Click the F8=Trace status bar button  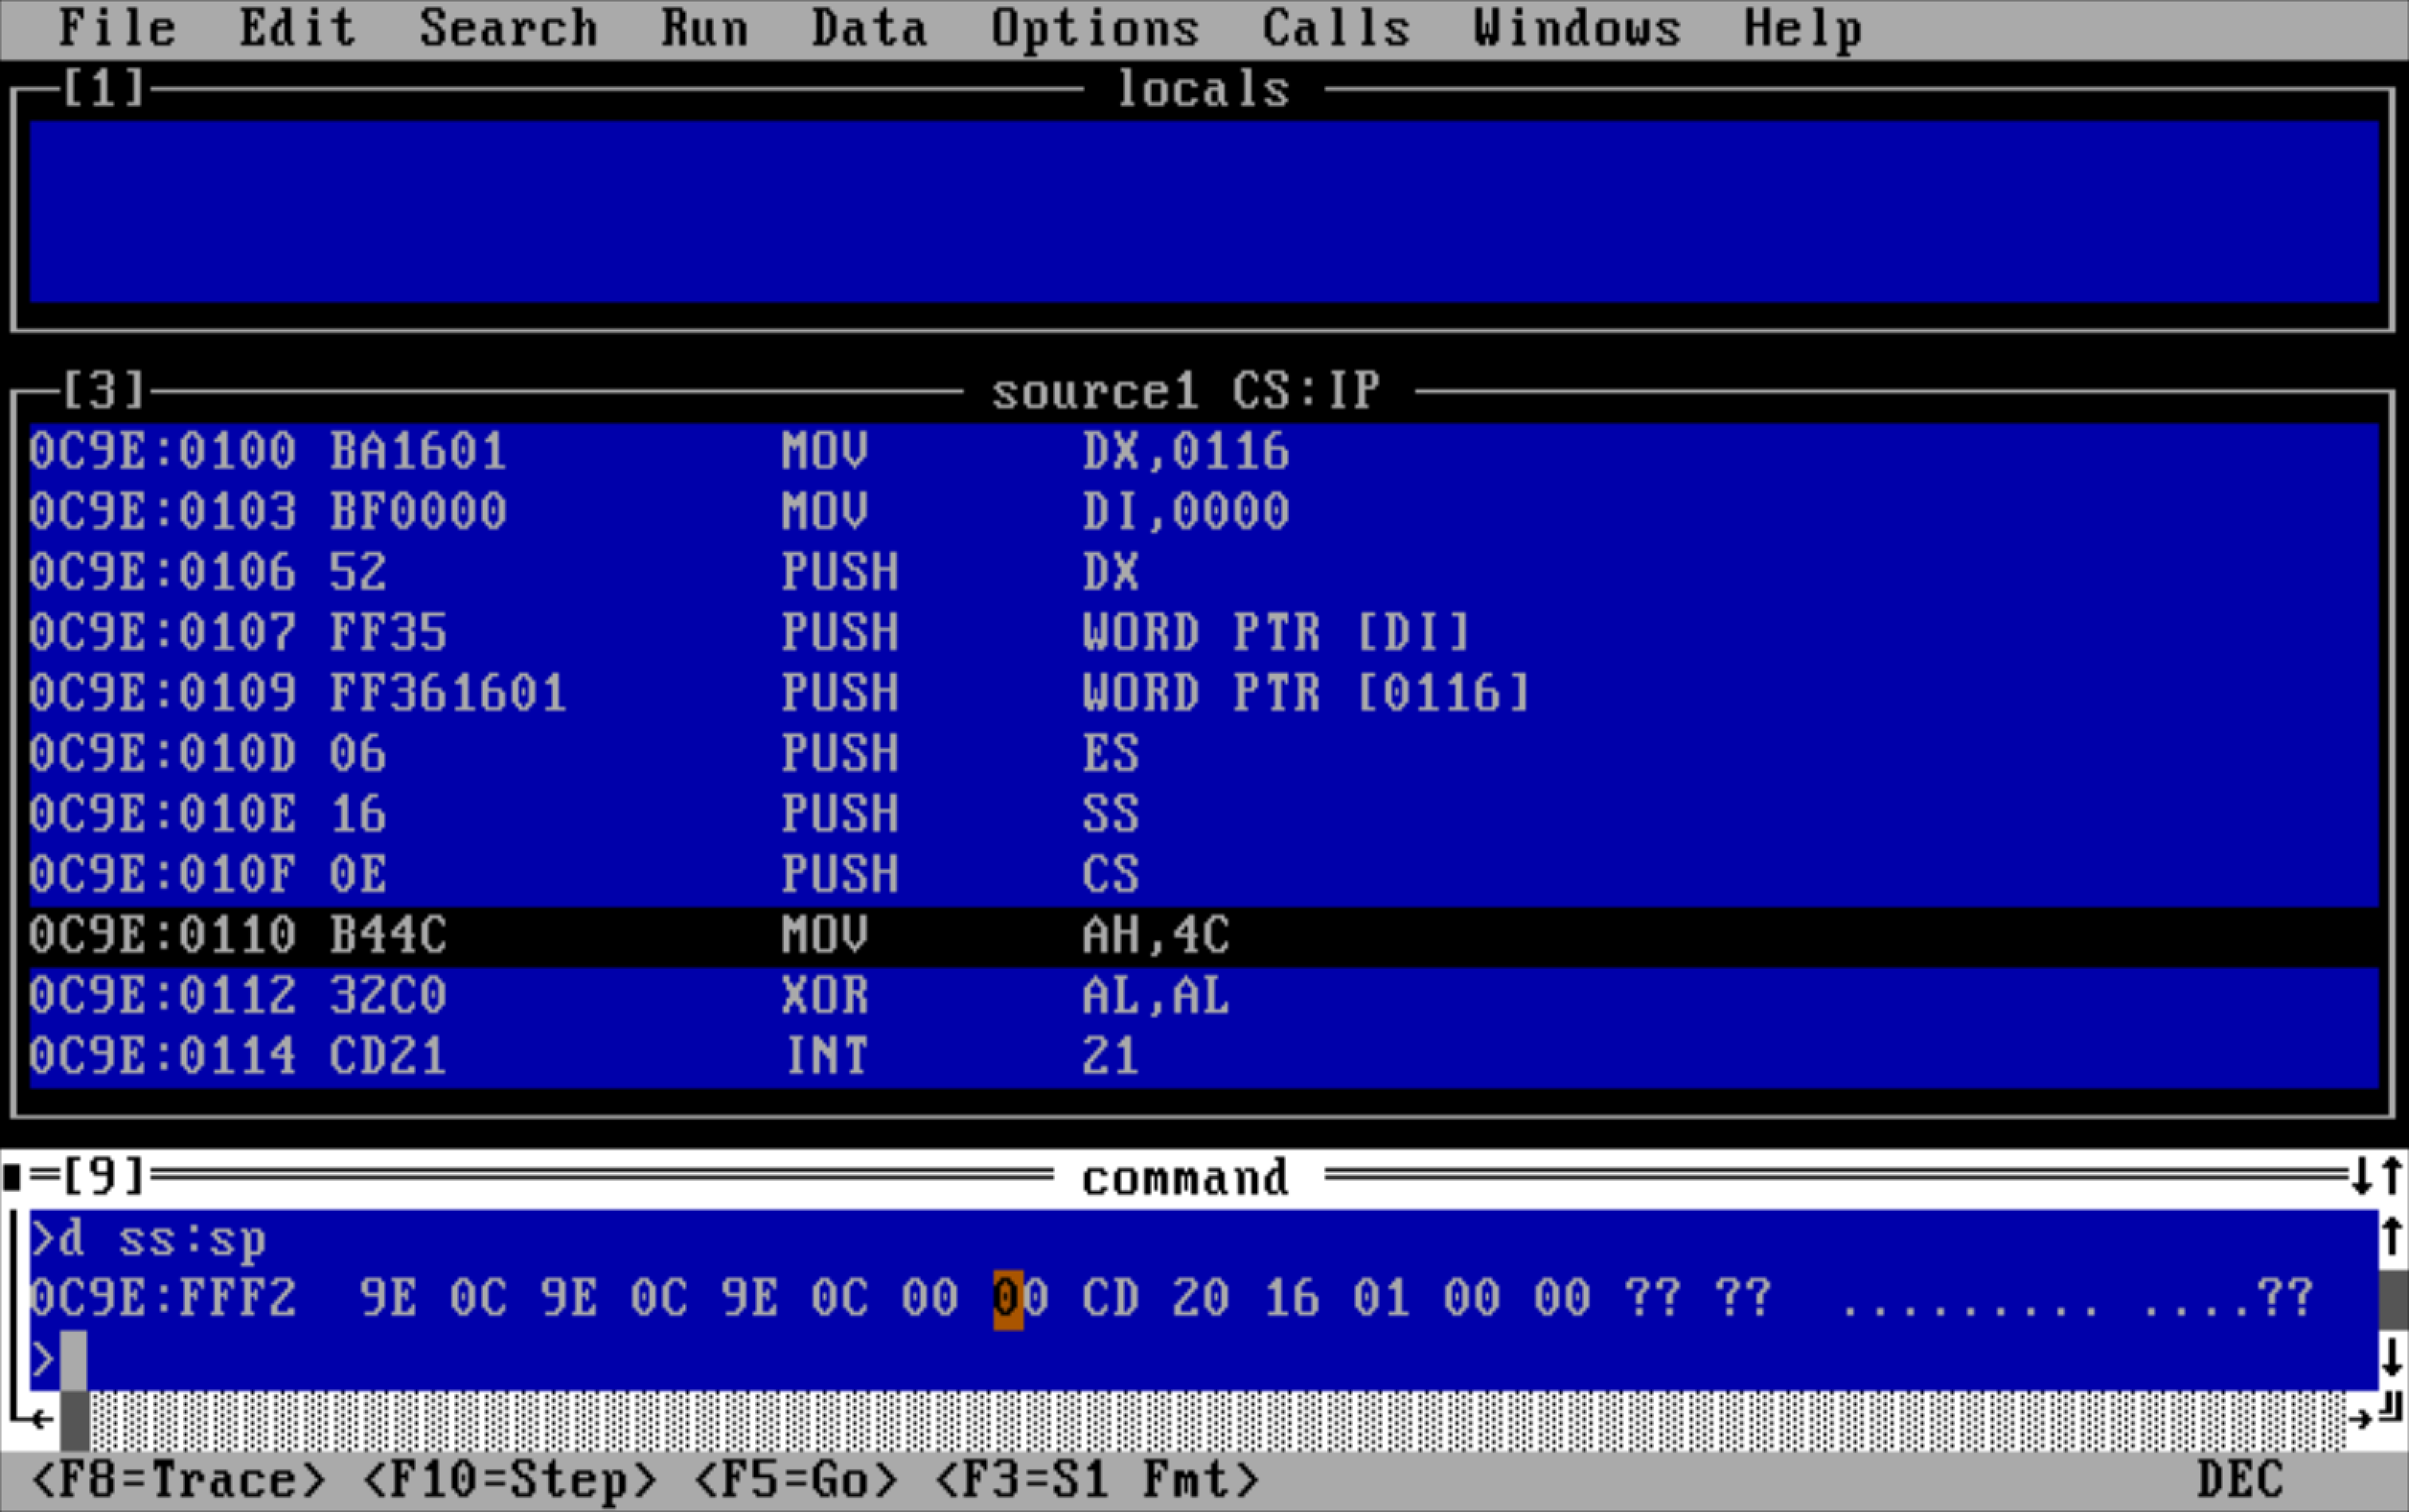pos(179,1481)
